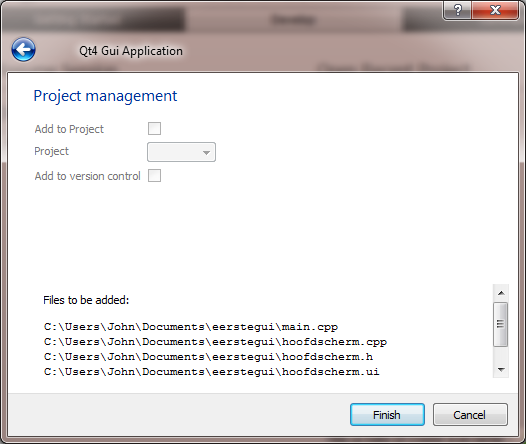Click the Add to version control label
Viewport: 526px width, 444px height.
pyautogui.click(x=88, y=176)
